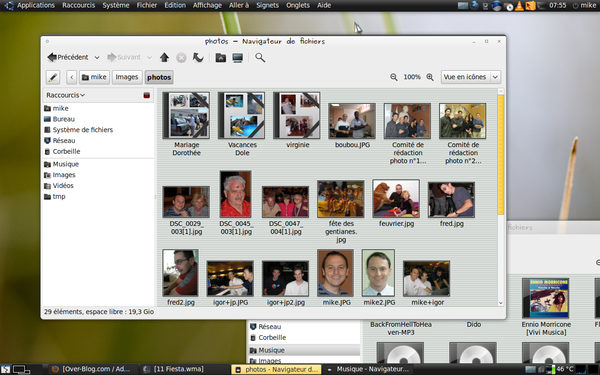This screenshot has height=375, width=600.
Task: Open the Affichage menu
Action: pos(207,5)
